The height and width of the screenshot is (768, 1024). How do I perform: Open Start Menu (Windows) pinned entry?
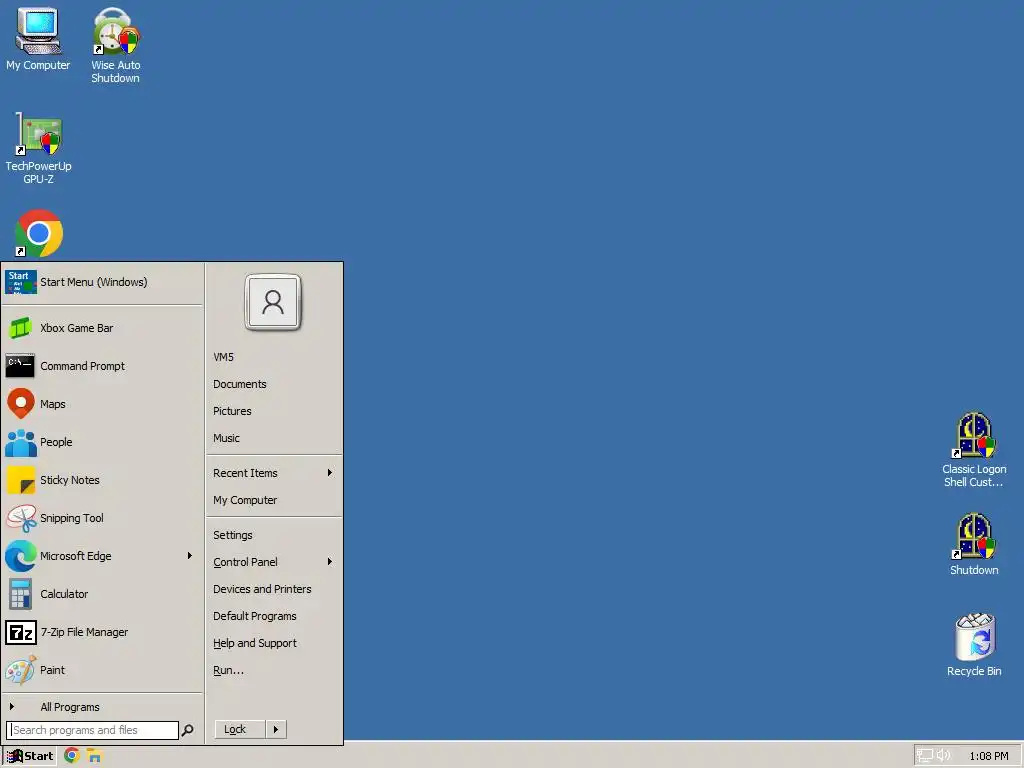coord(103,282)
